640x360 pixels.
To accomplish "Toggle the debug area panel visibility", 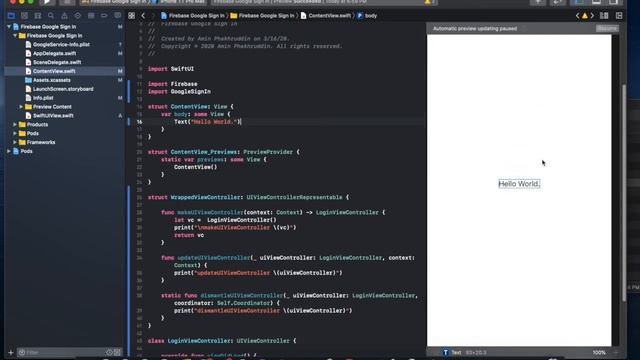I will pyautogui.click(x=596, y=2).
